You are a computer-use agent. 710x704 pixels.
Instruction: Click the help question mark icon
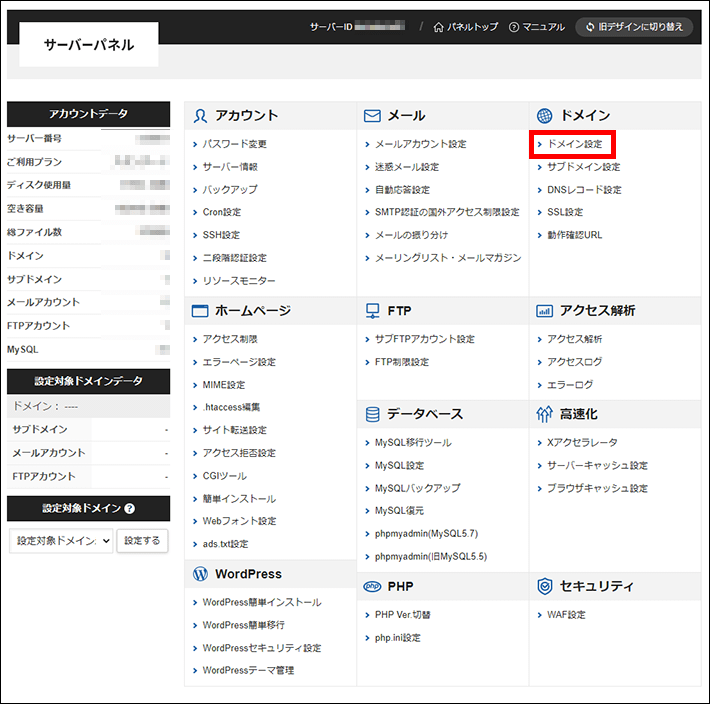pos(130,509)
